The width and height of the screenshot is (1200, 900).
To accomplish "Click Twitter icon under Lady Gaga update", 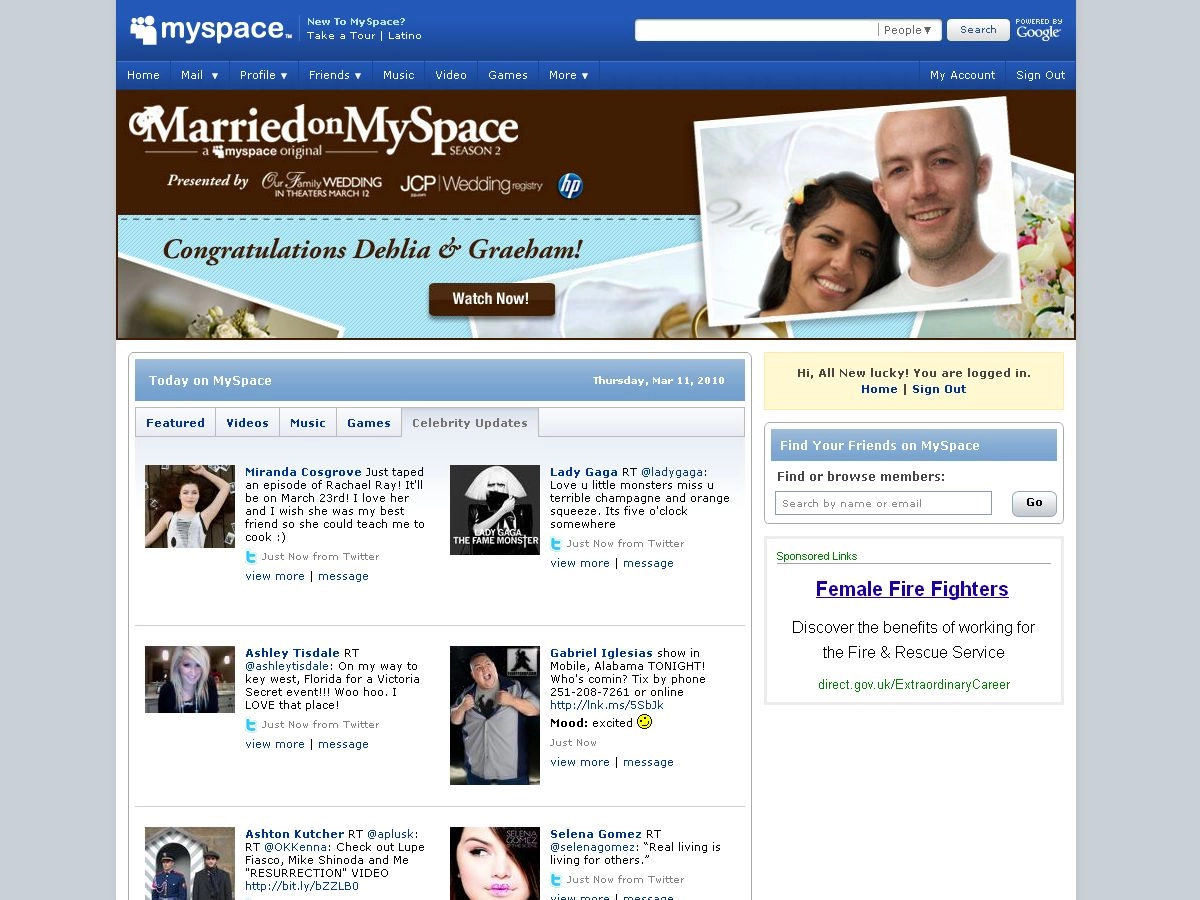I will pyautogui.click(x=556, y=544).
